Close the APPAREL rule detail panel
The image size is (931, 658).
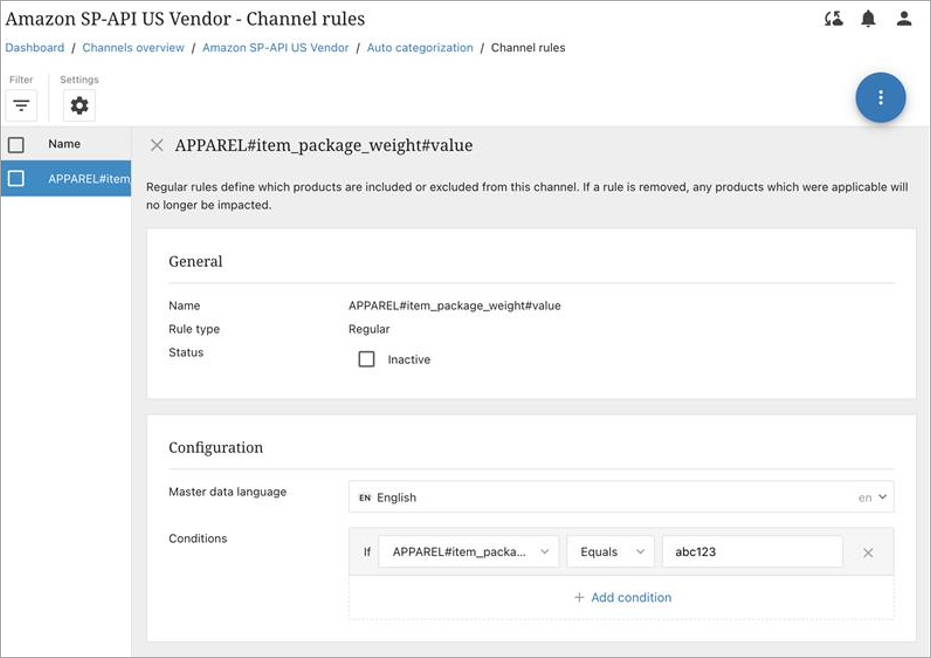coord(157,145)
